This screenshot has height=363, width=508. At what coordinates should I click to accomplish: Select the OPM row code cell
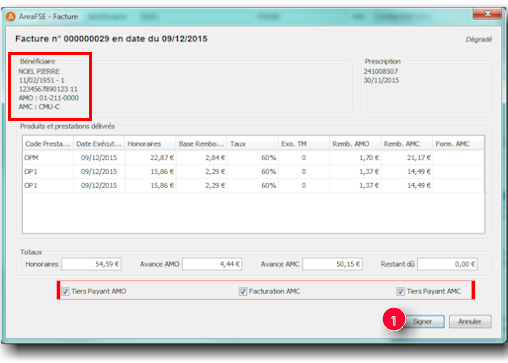click(x=48, y=158)
